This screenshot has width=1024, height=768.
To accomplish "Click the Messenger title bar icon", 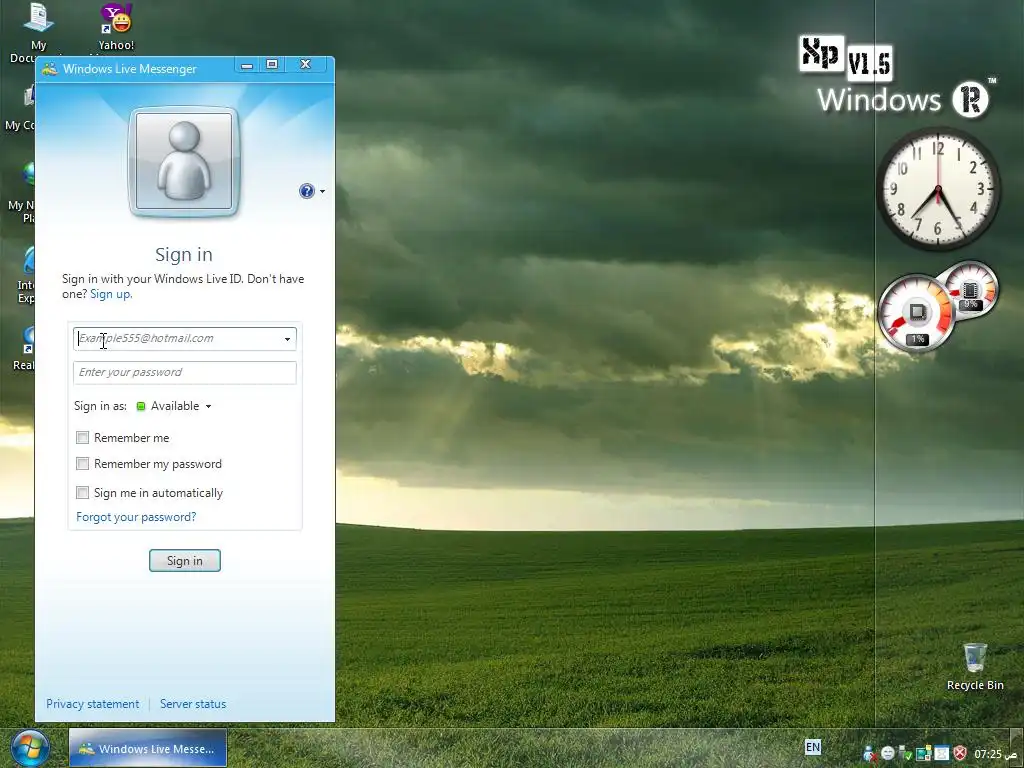I will click(x=50, y=69).
